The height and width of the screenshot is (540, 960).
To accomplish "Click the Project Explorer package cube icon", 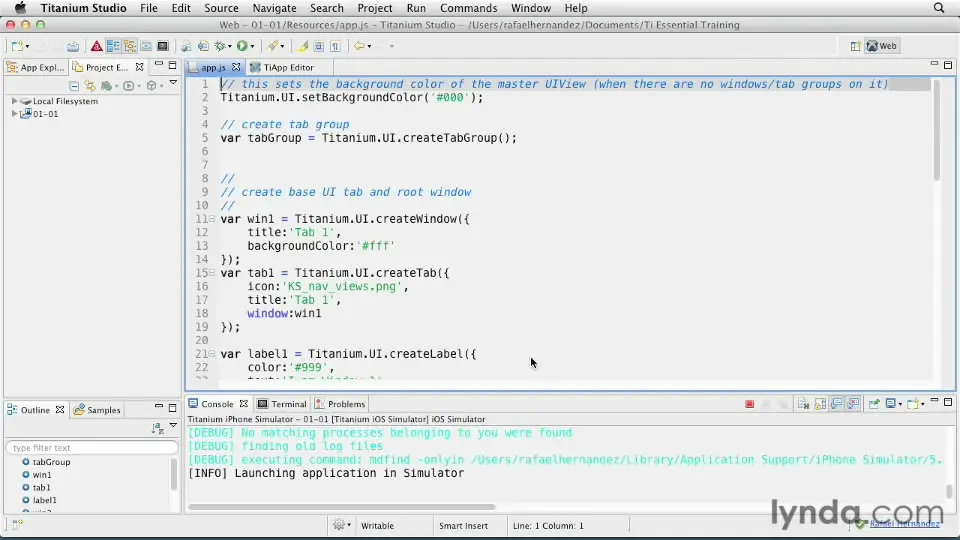I will [151, 86].
